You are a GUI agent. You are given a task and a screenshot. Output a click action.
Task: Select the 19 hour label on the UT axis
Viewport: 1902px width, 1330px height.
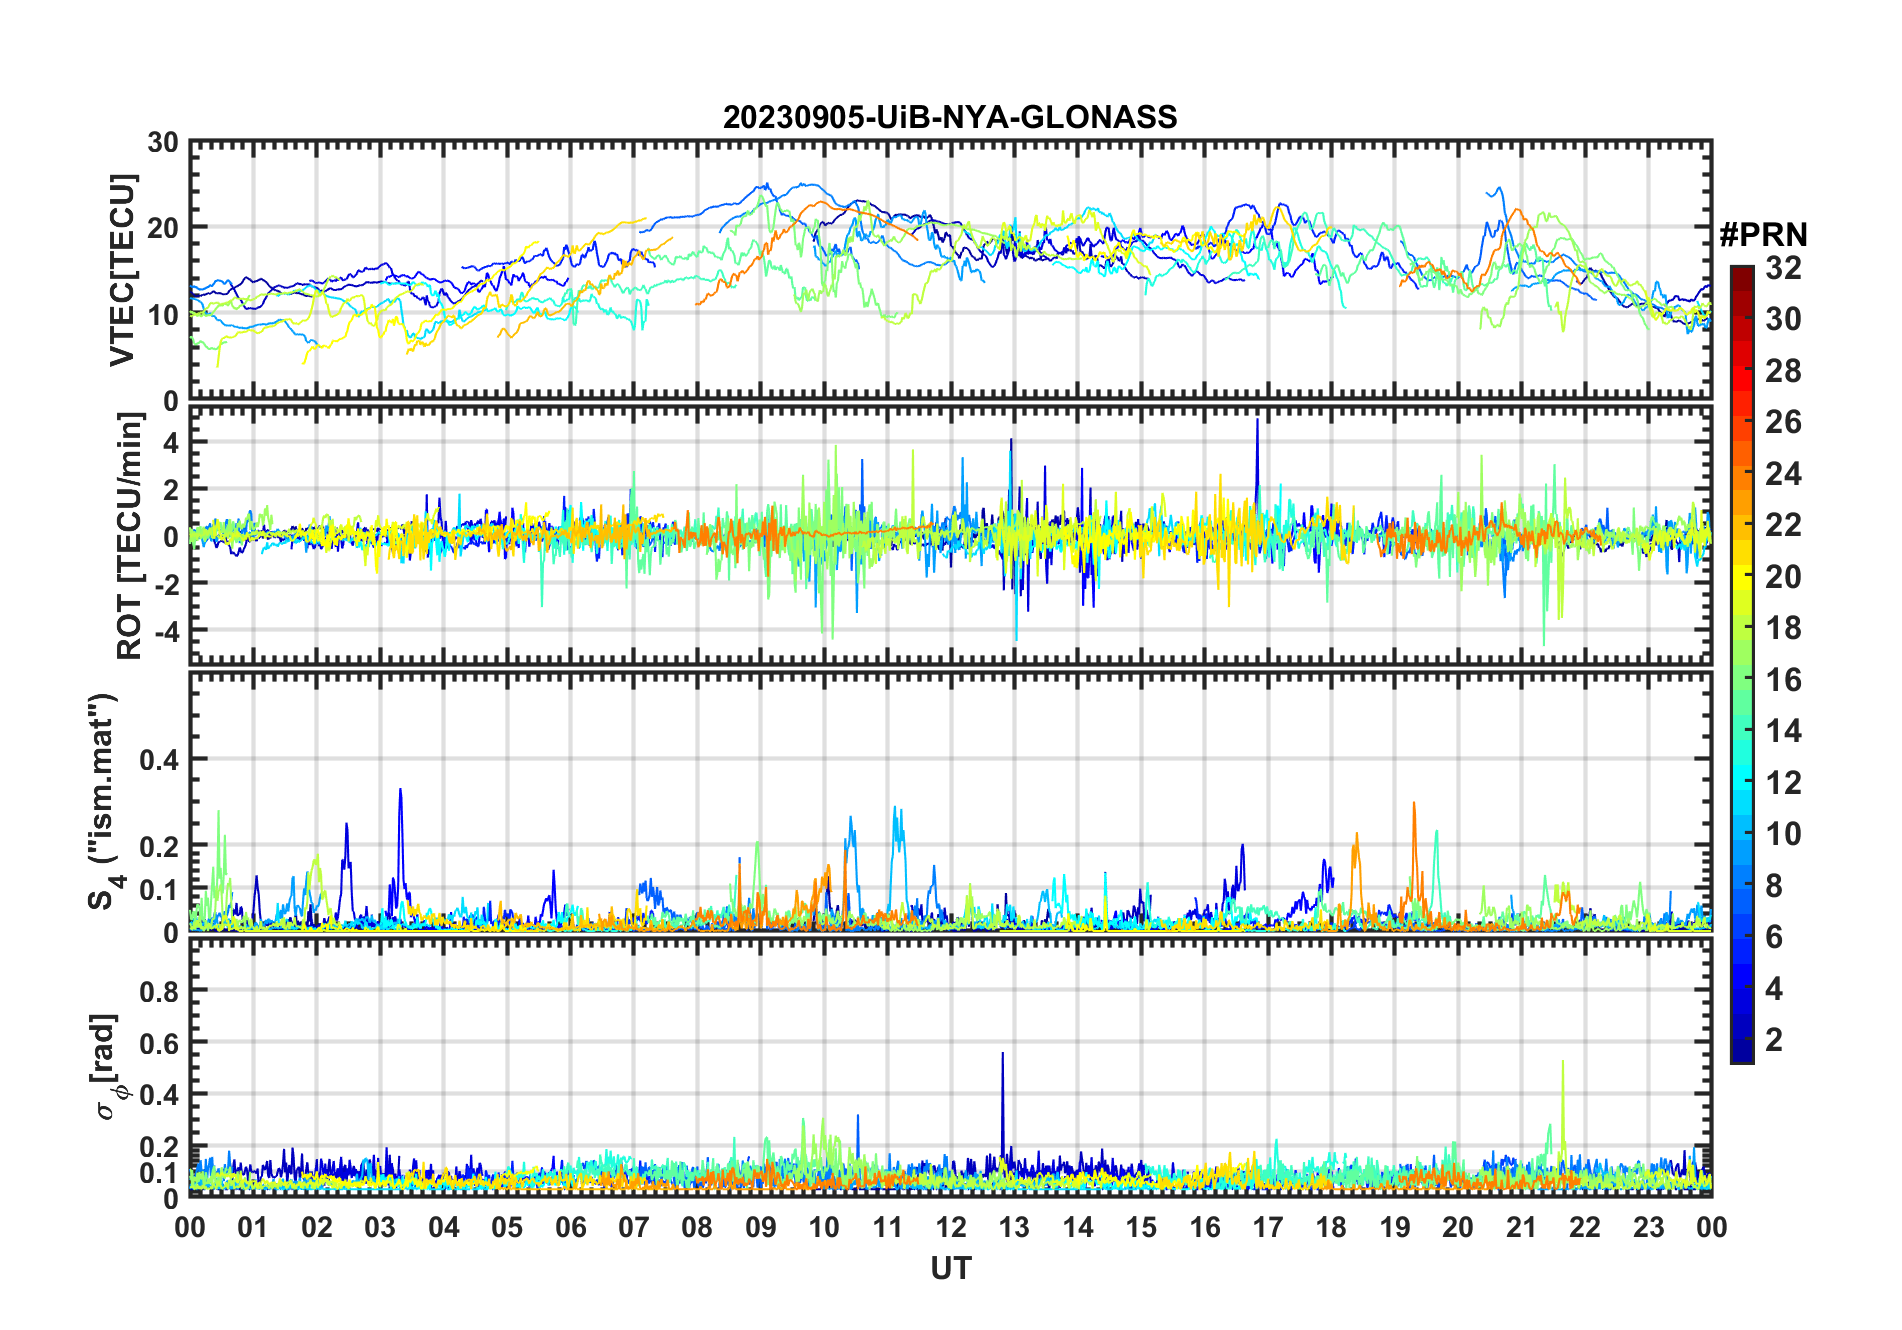1395,1228
